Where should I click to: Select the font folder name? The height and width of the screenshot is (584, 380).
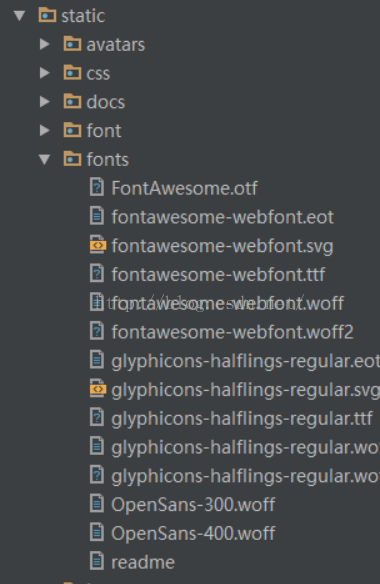tap(104, 131)
